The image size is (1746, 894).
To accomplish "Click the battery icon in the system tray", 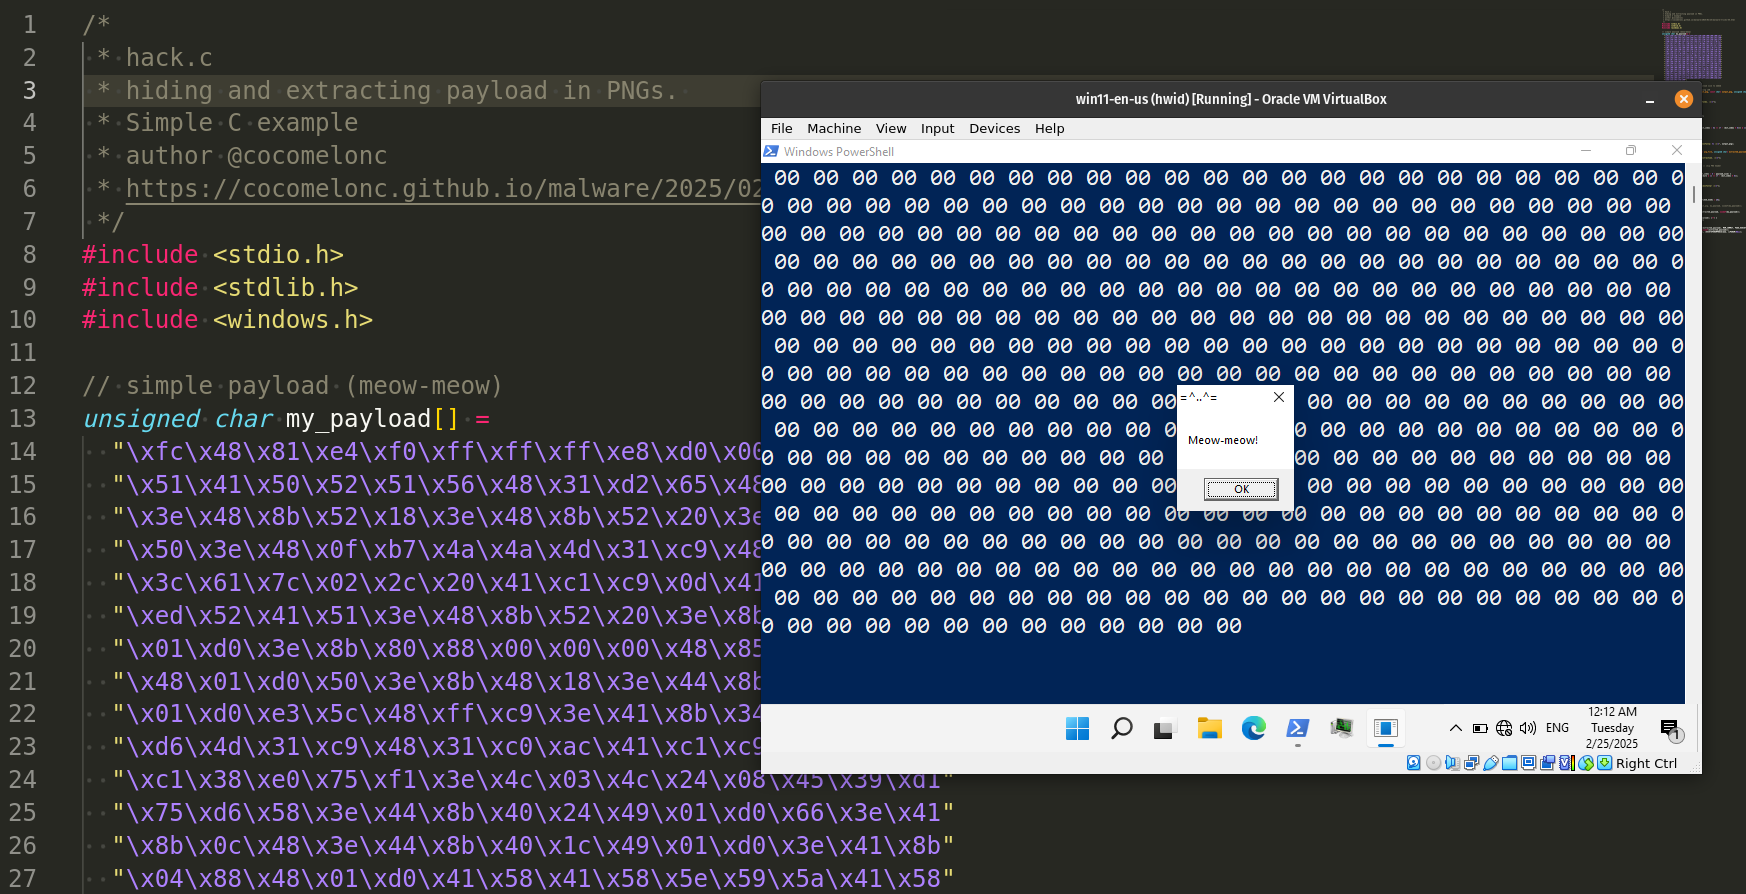I will (x=1480, y=728).
